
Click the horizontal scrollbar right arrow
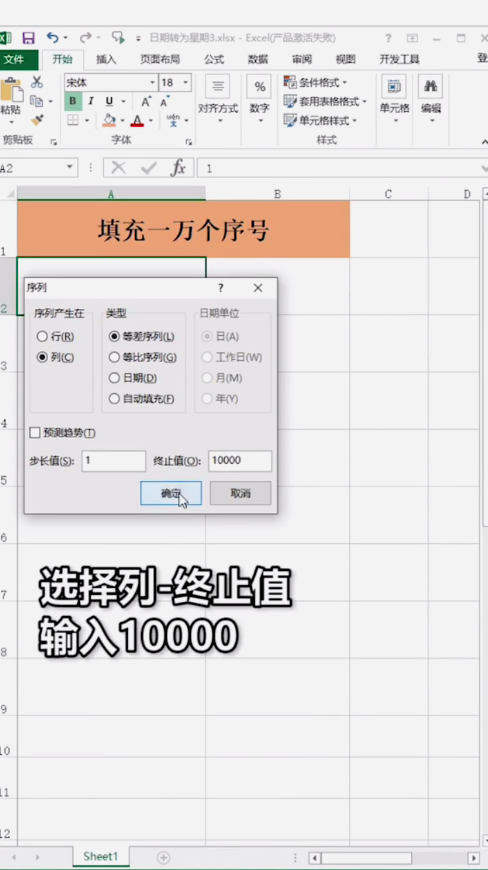pyautogui.click(x=473, y=858)
